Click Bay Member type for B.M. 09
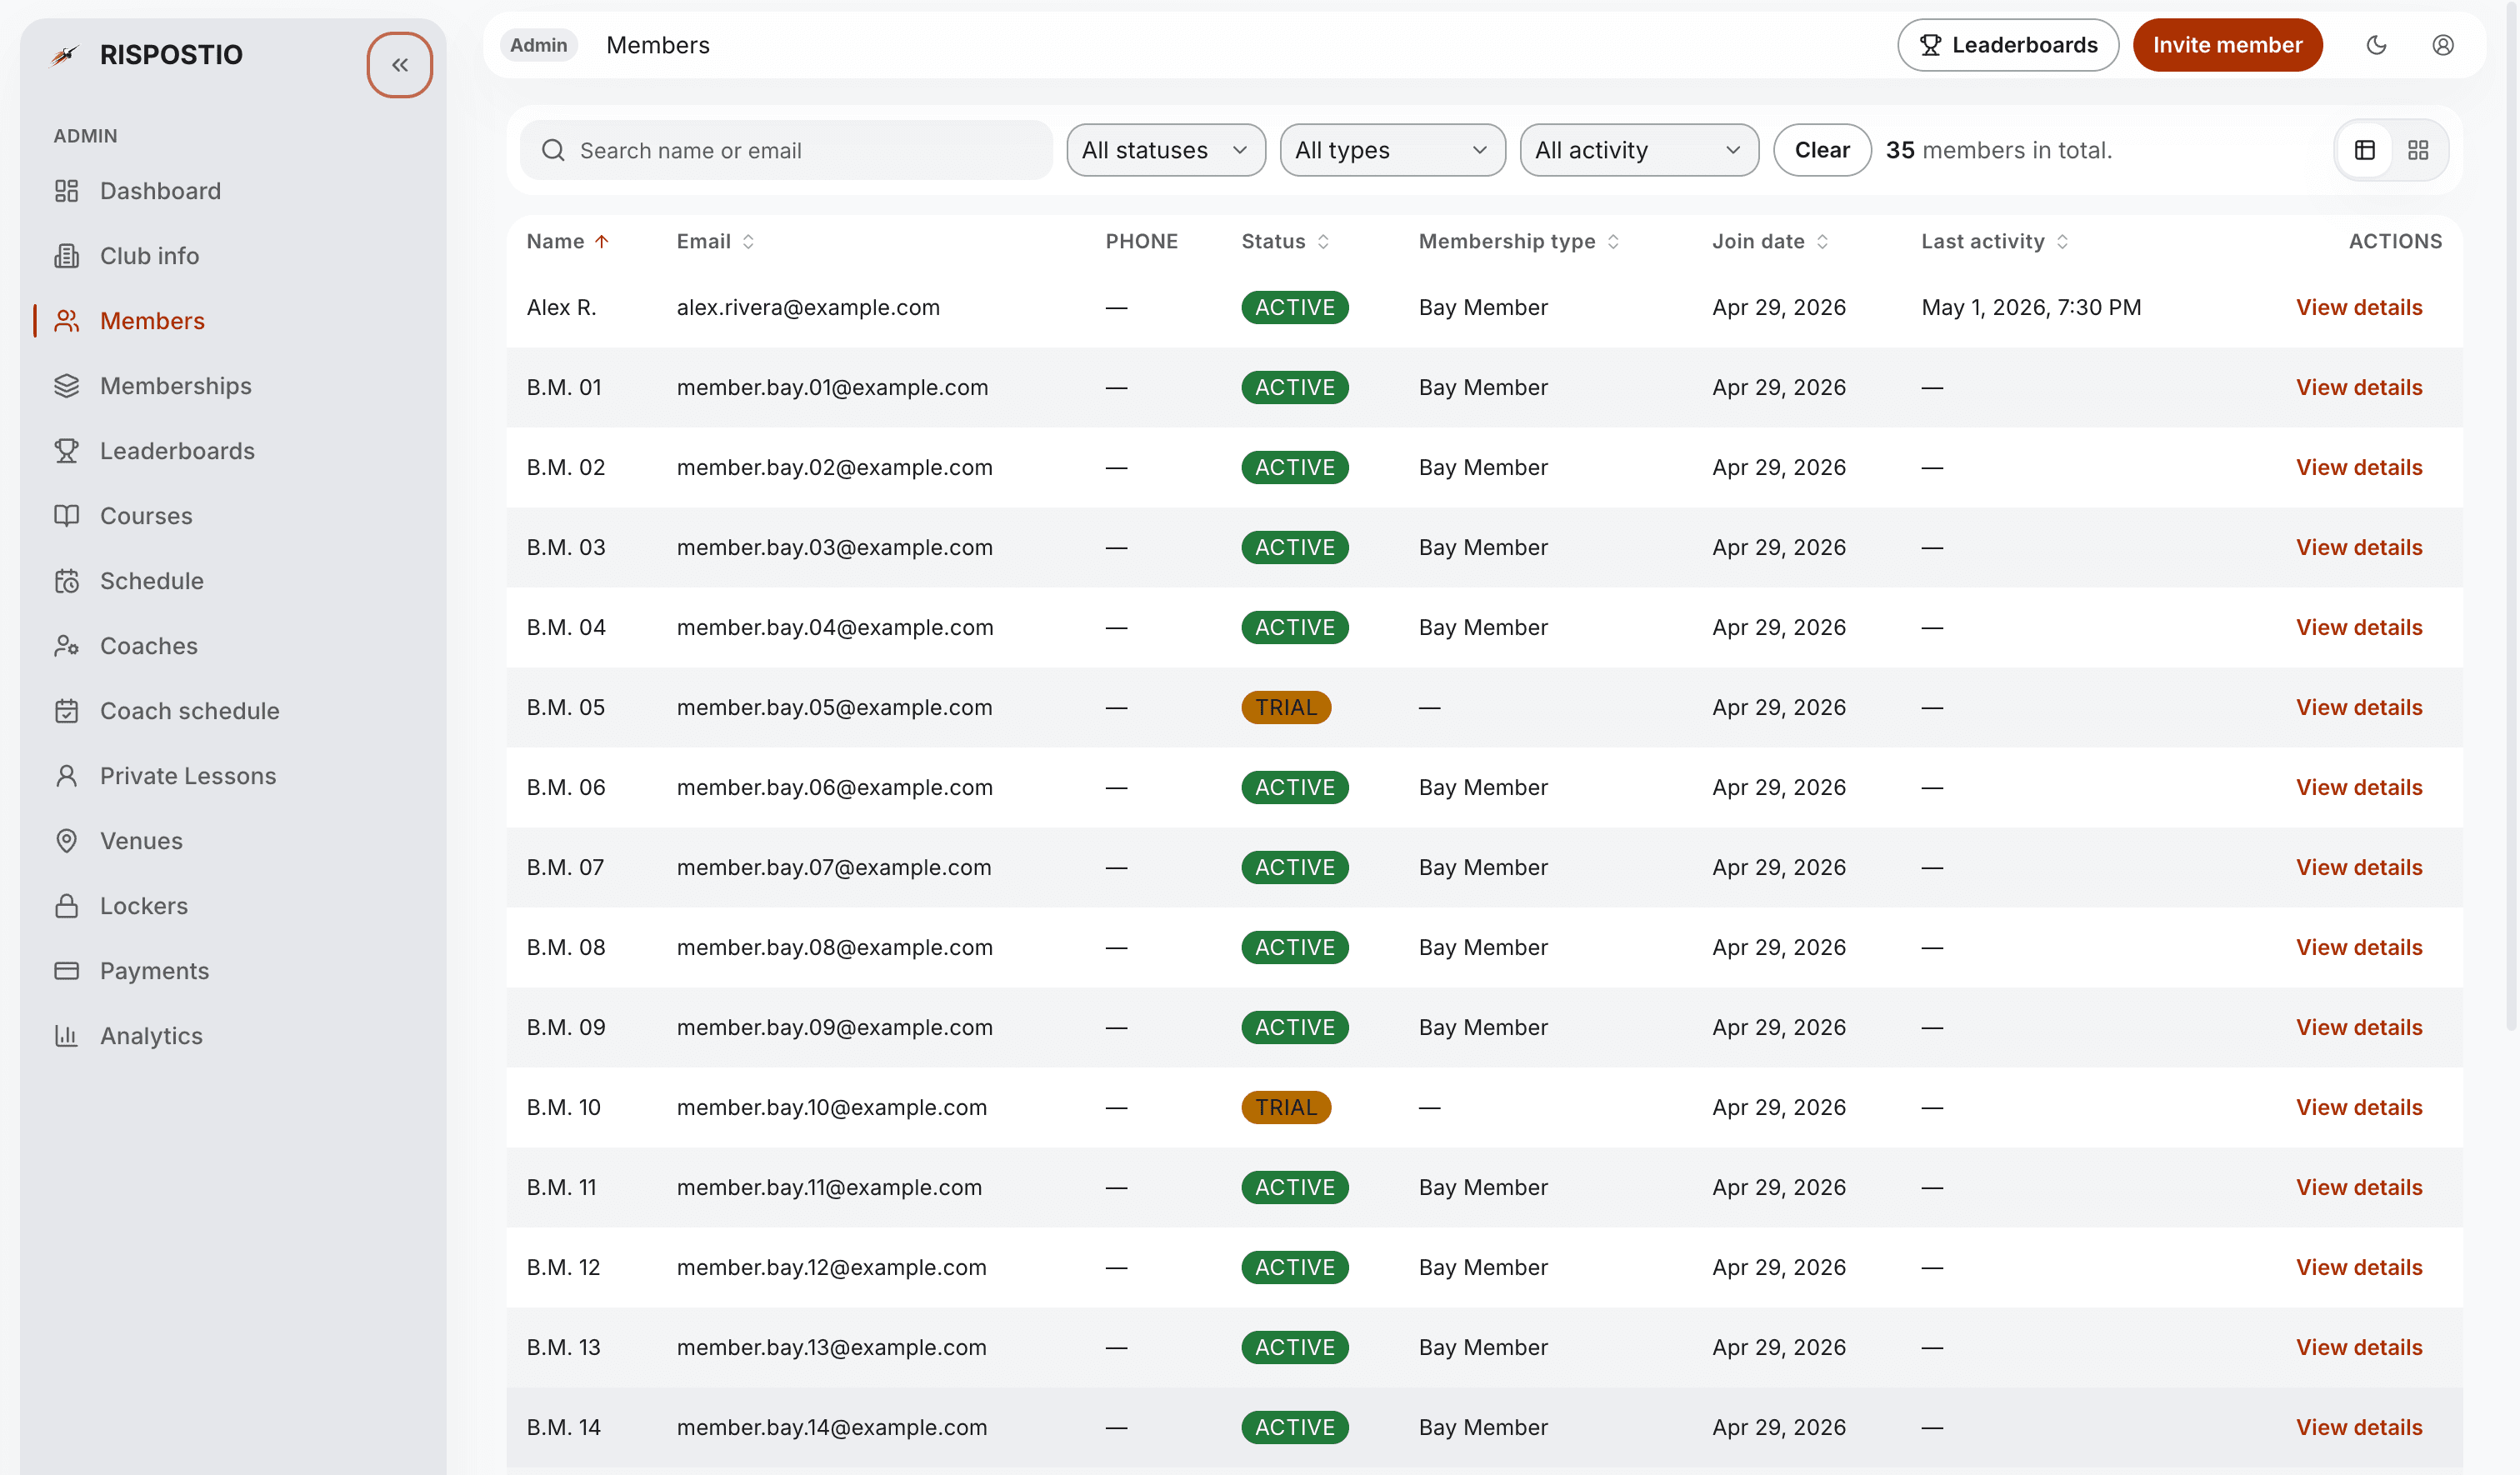The width and height of the screenshot is (2520, 1475). pos(1483,1027)
